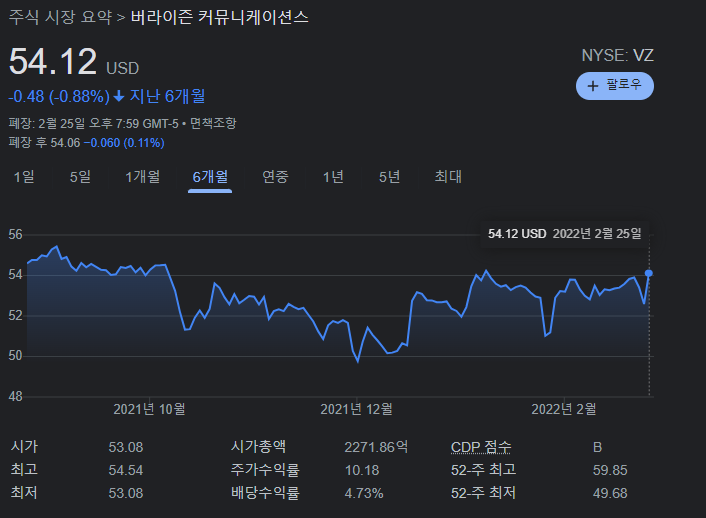Click the NYSE: VZ ticker text
This screenshot has width=706, height=518.
click(x=617, y=55)
